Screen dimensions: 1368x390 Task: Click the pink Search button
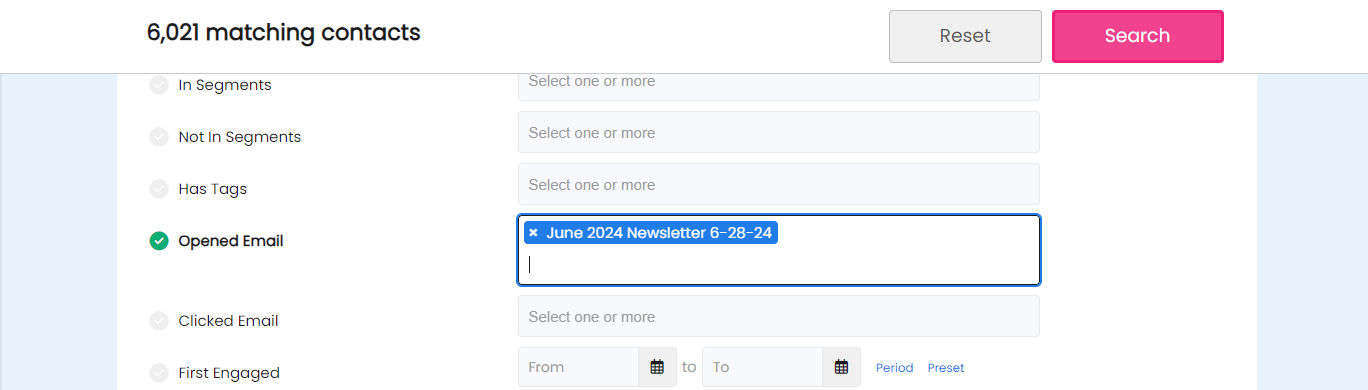click(x=1138, y=36)
